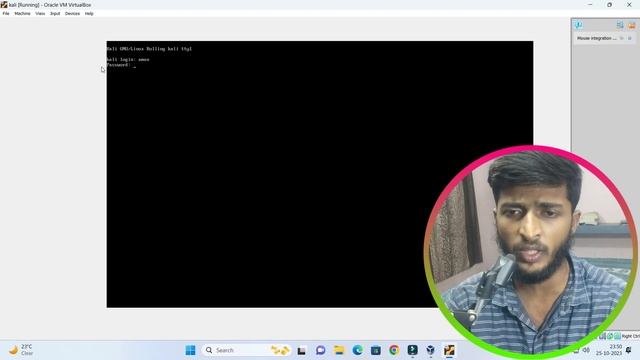Open File Explorer from the taskbar

(x=339, y=350)
